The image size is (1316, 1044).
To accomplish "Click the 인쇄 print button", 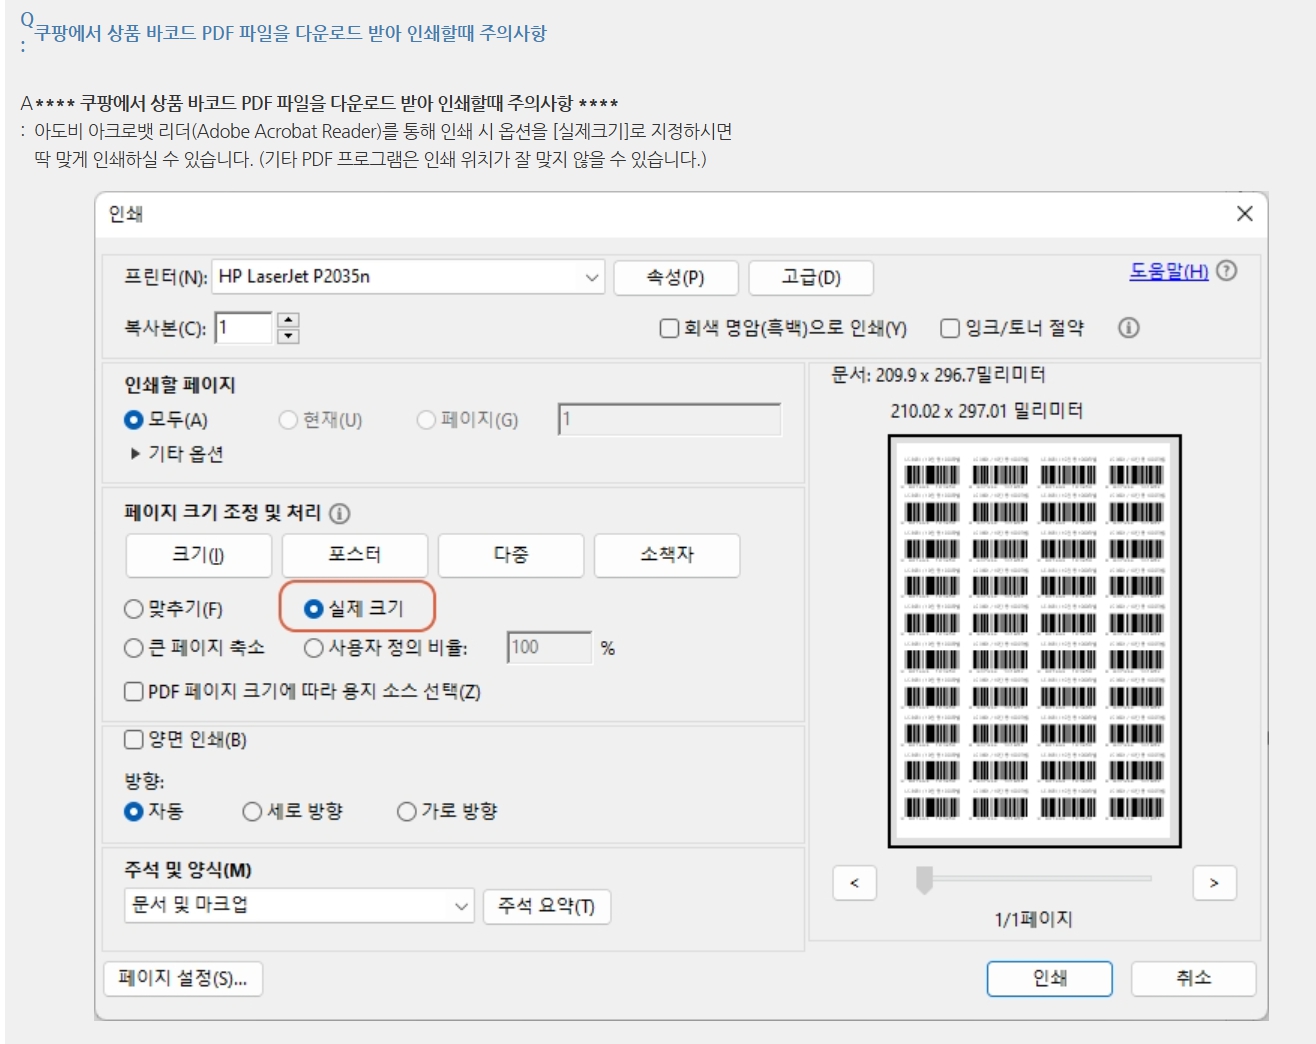I will [1050, 979].
